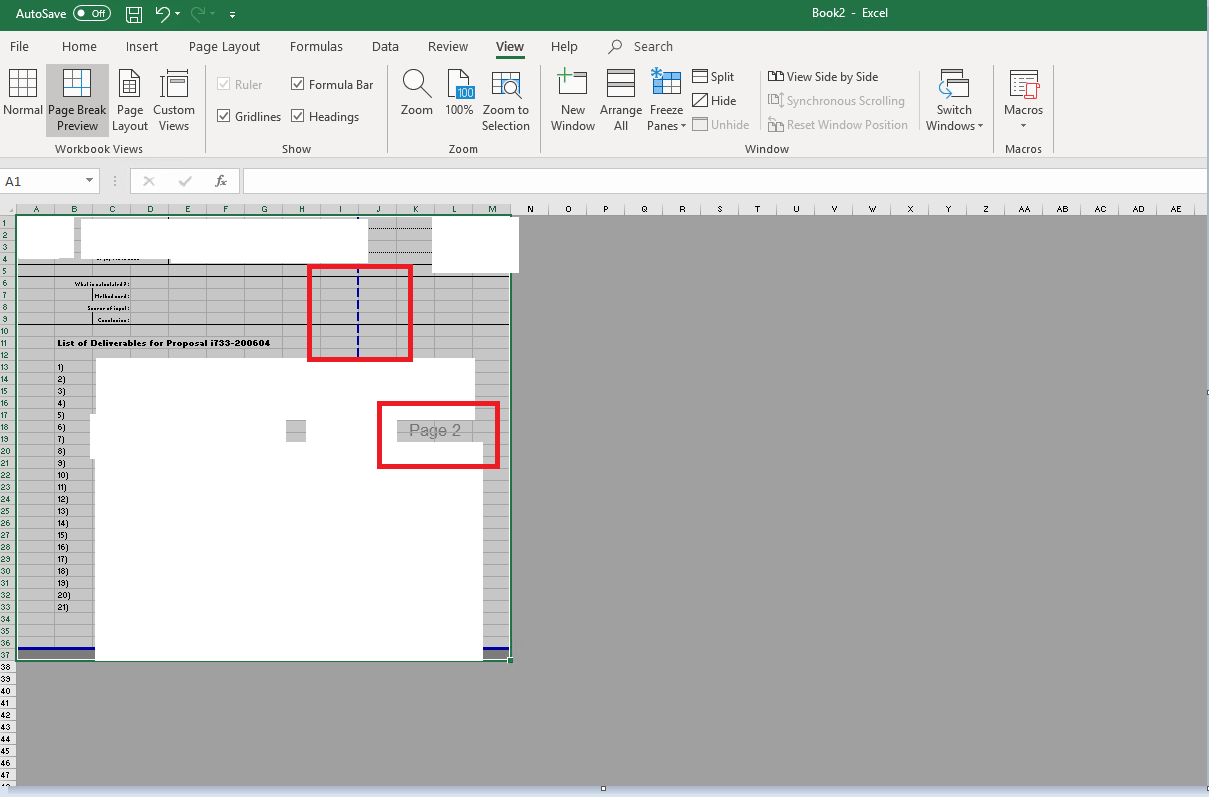This screenshot has height=797, width=1209.
Task: Click the Name Box showing A1
Action: (x=42, y=181)
